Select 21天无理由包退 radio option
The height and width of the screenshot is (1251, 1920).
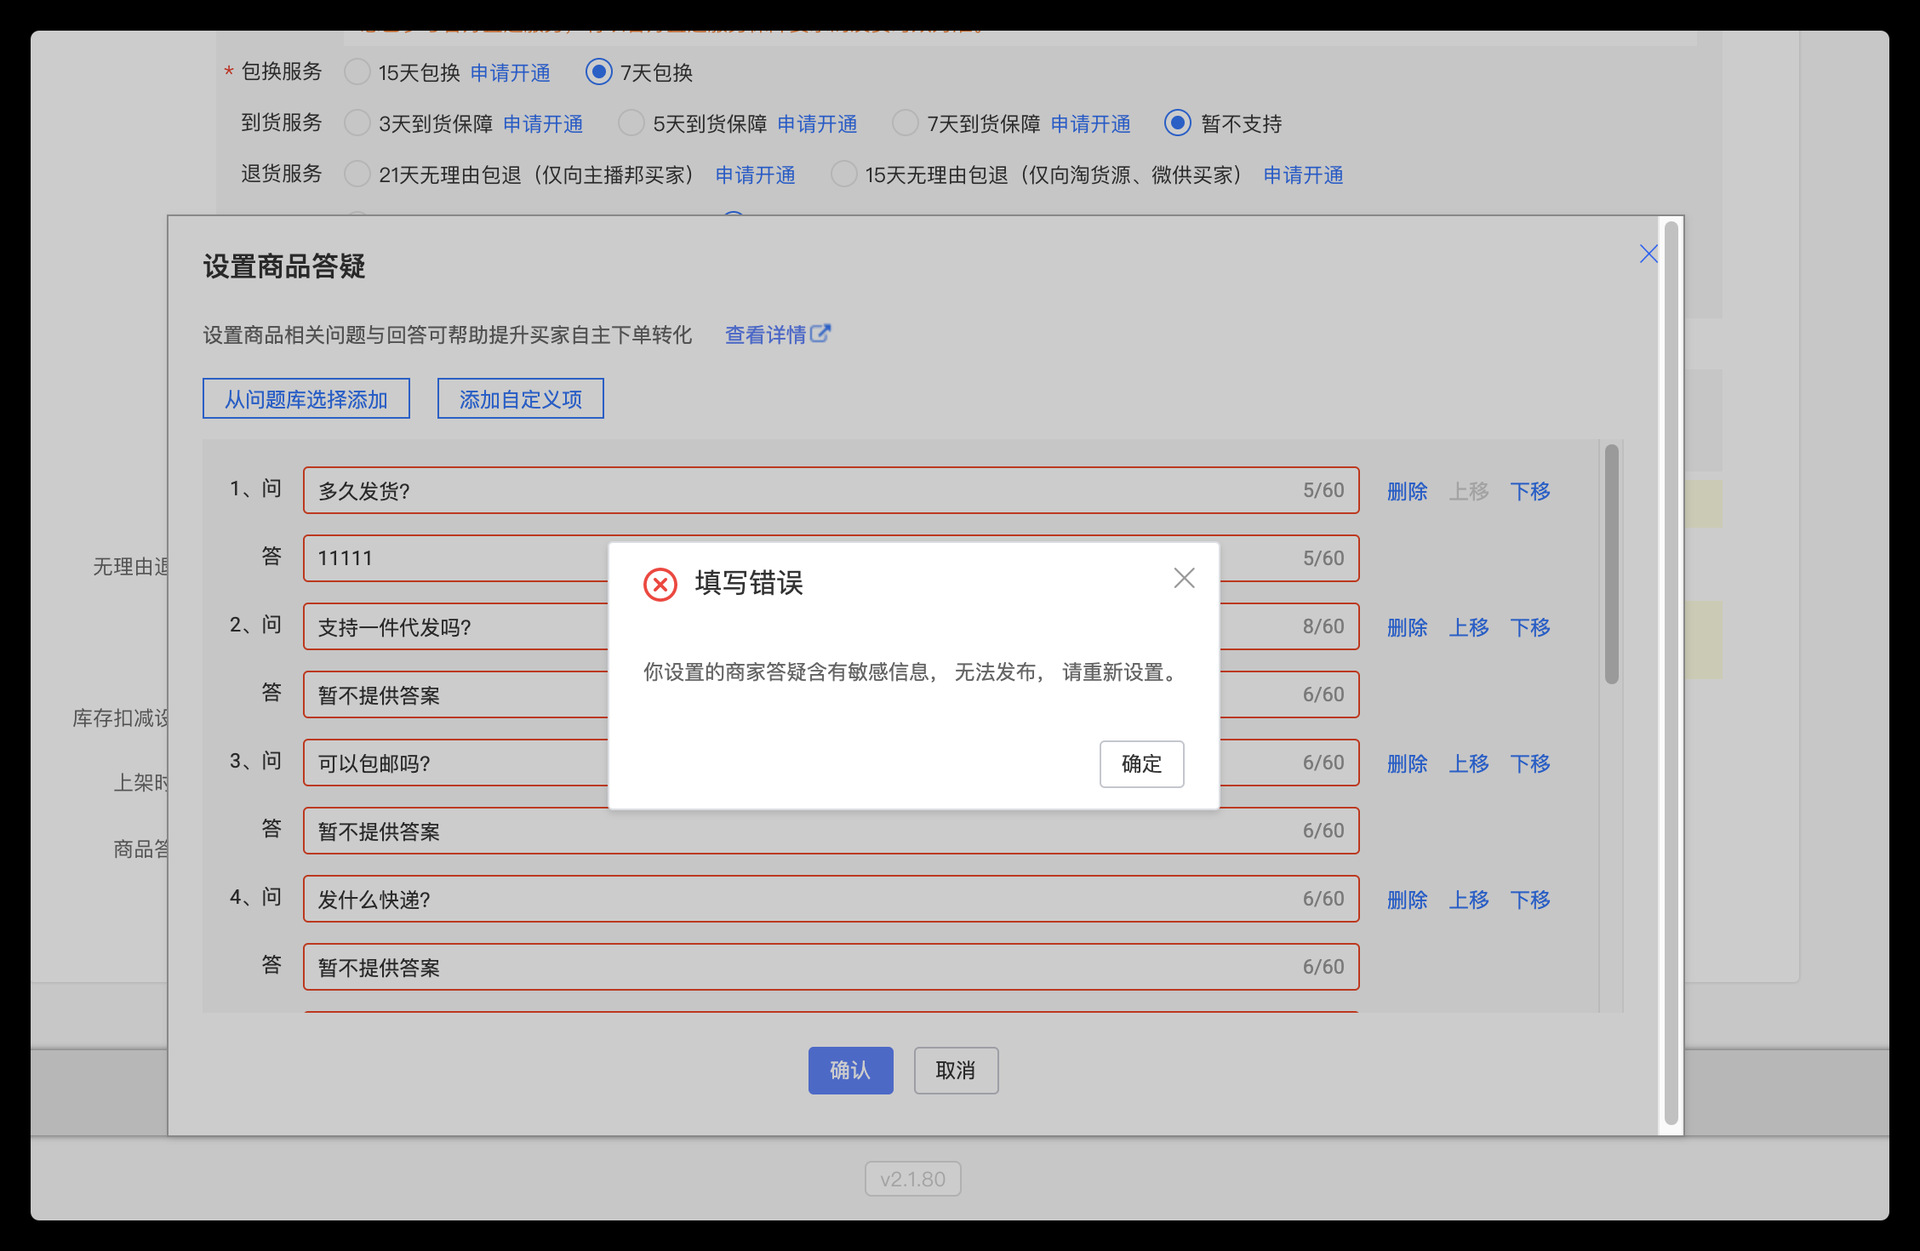coord(357,174)
